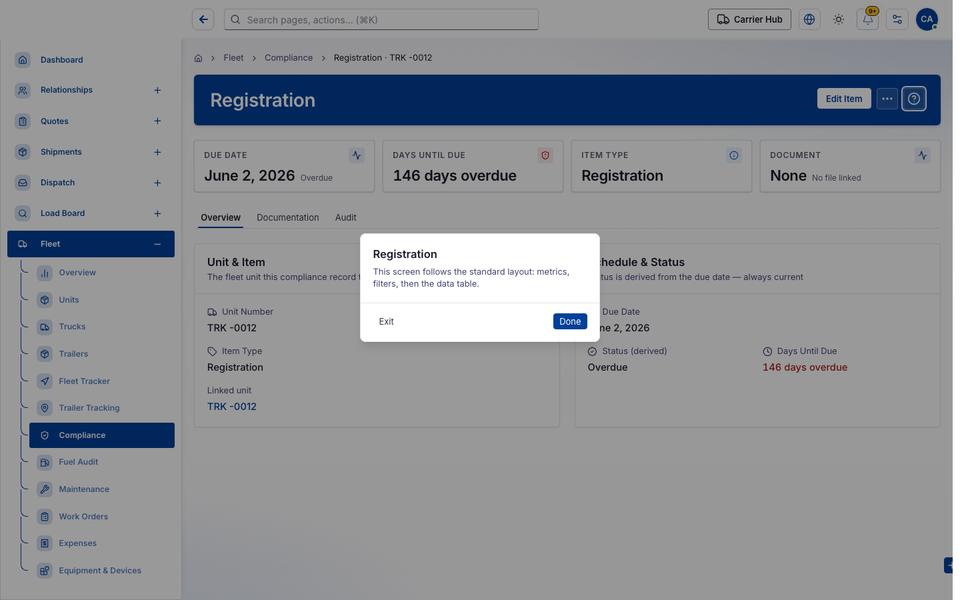This screenshot has width=960, height=600.
Task: Click the Item Type info icon
Action: [x=733, y=156]
